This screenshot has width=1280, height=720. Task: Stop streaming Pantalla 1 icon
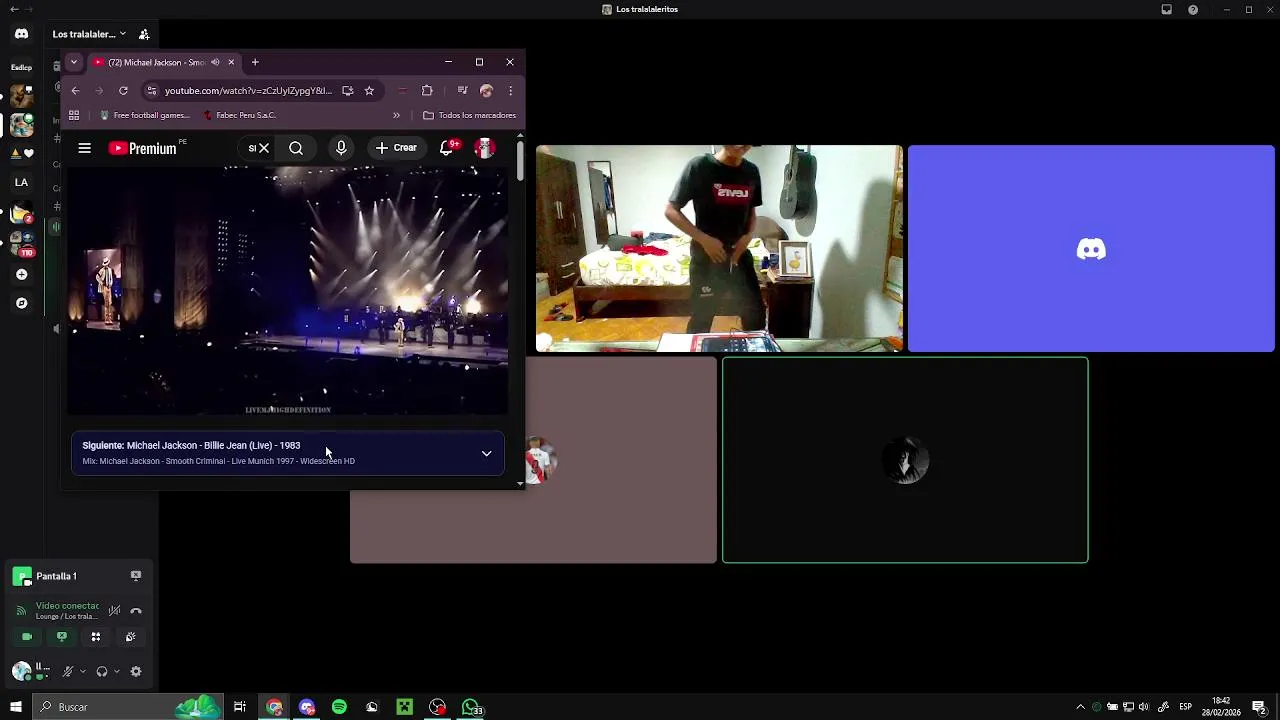click(x=136, y=576)
